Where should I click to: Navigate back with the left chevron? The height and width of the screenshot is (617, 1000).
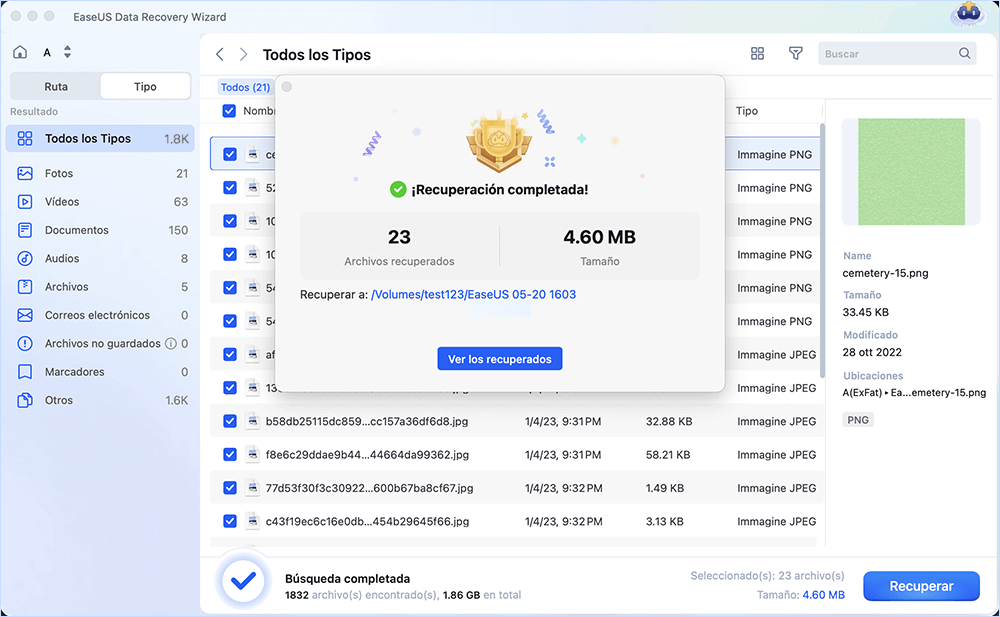[x=220, y=54]
